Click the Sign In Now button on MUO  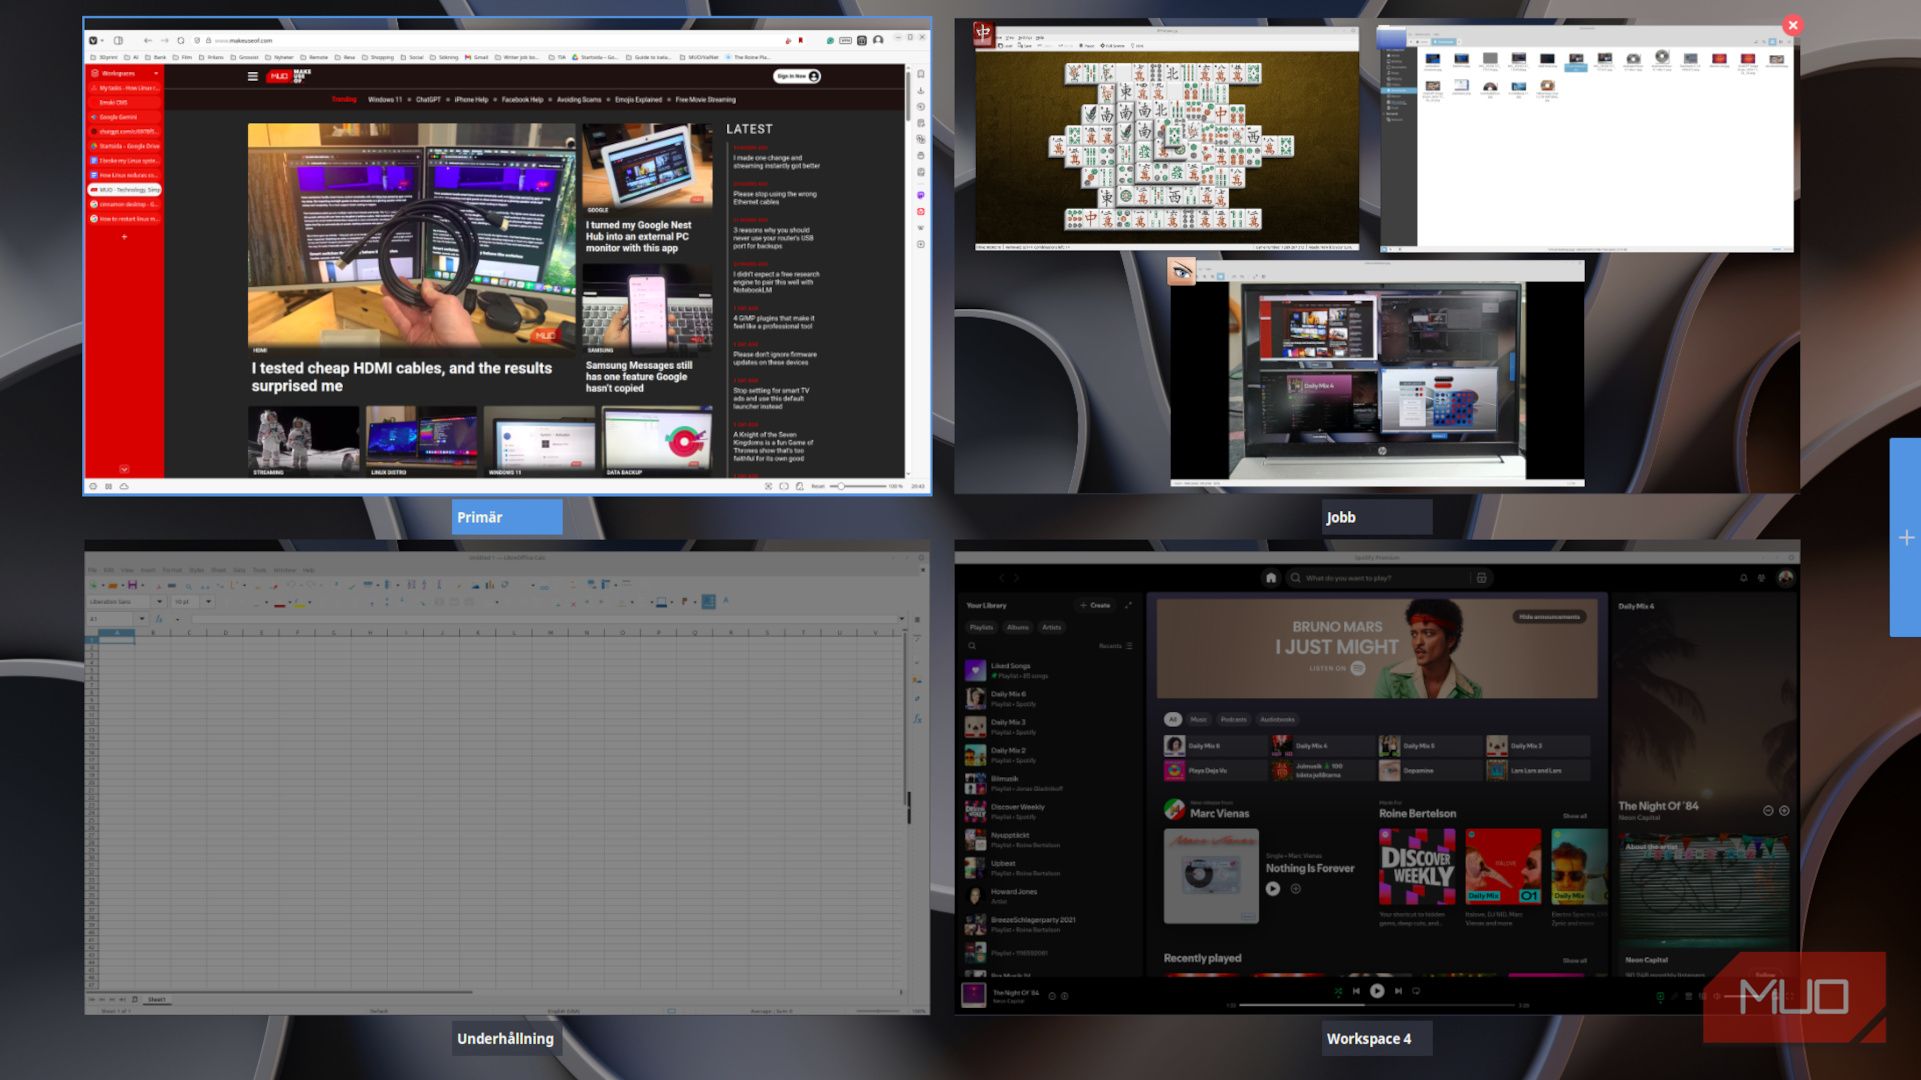tap(797, 76)
